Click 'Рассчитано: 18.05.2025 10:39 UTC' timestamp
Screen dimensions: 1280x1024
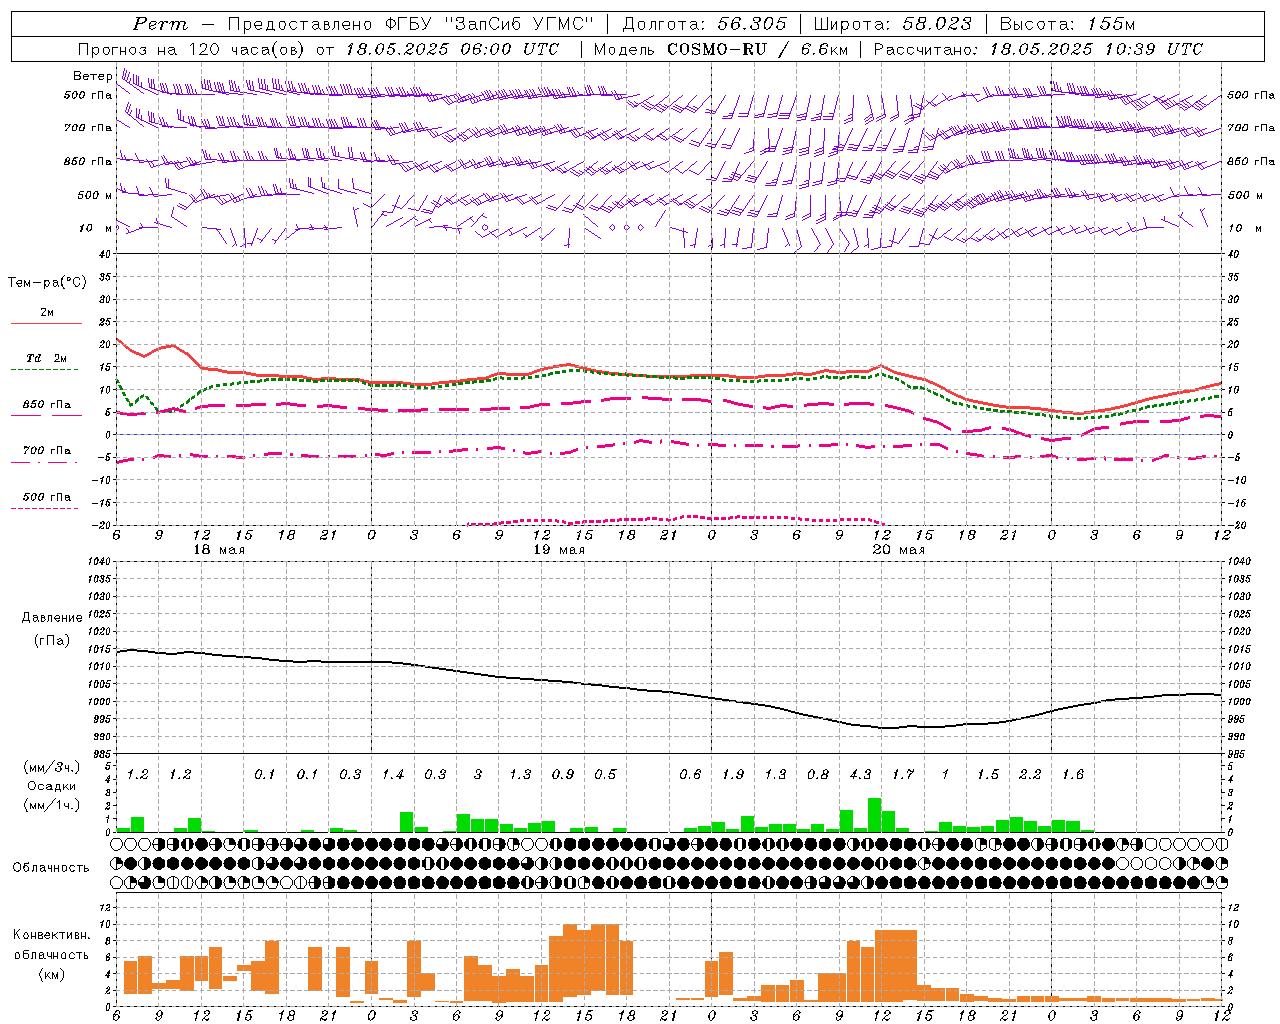pyautogui.click(x=1038, y=49)
